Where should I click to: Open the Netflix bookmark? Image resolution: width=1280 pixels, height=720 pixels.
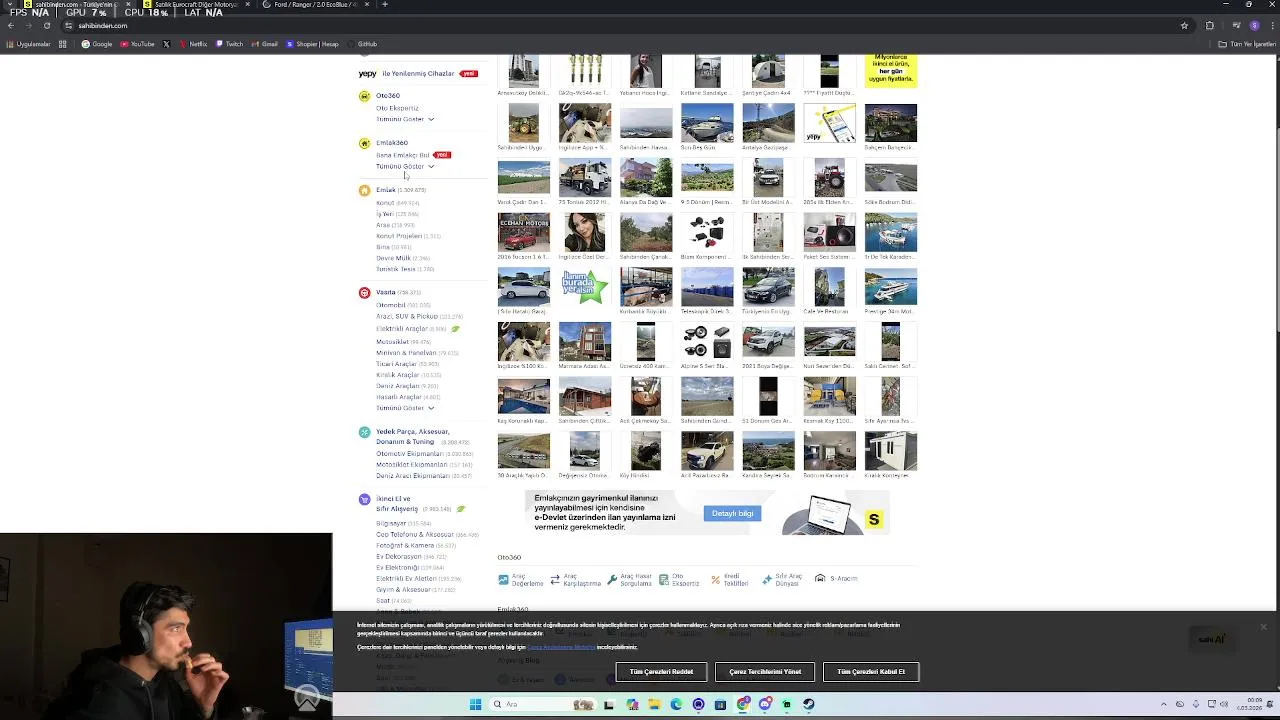click(193, 44)
